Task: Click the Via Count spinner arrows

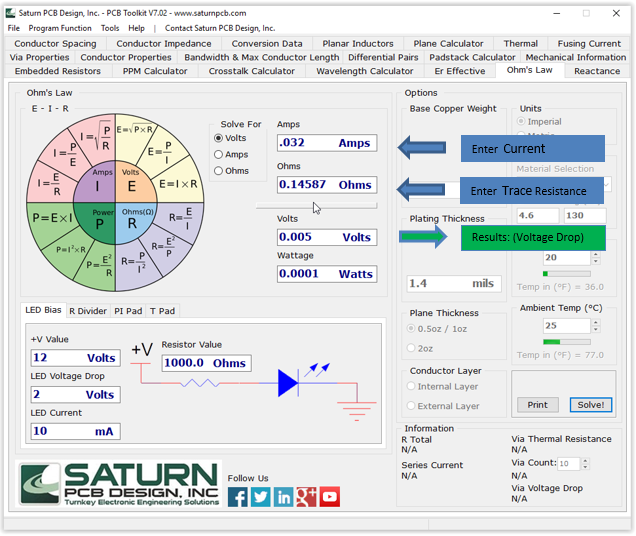Action: click(x=585, y=463)
